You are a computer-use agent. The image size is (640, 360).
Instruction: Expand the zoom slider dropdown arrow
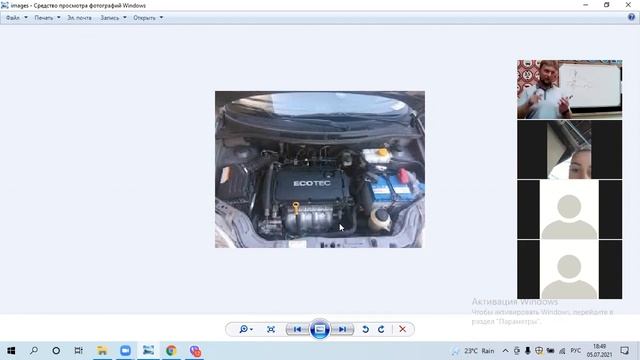(251, 329)
